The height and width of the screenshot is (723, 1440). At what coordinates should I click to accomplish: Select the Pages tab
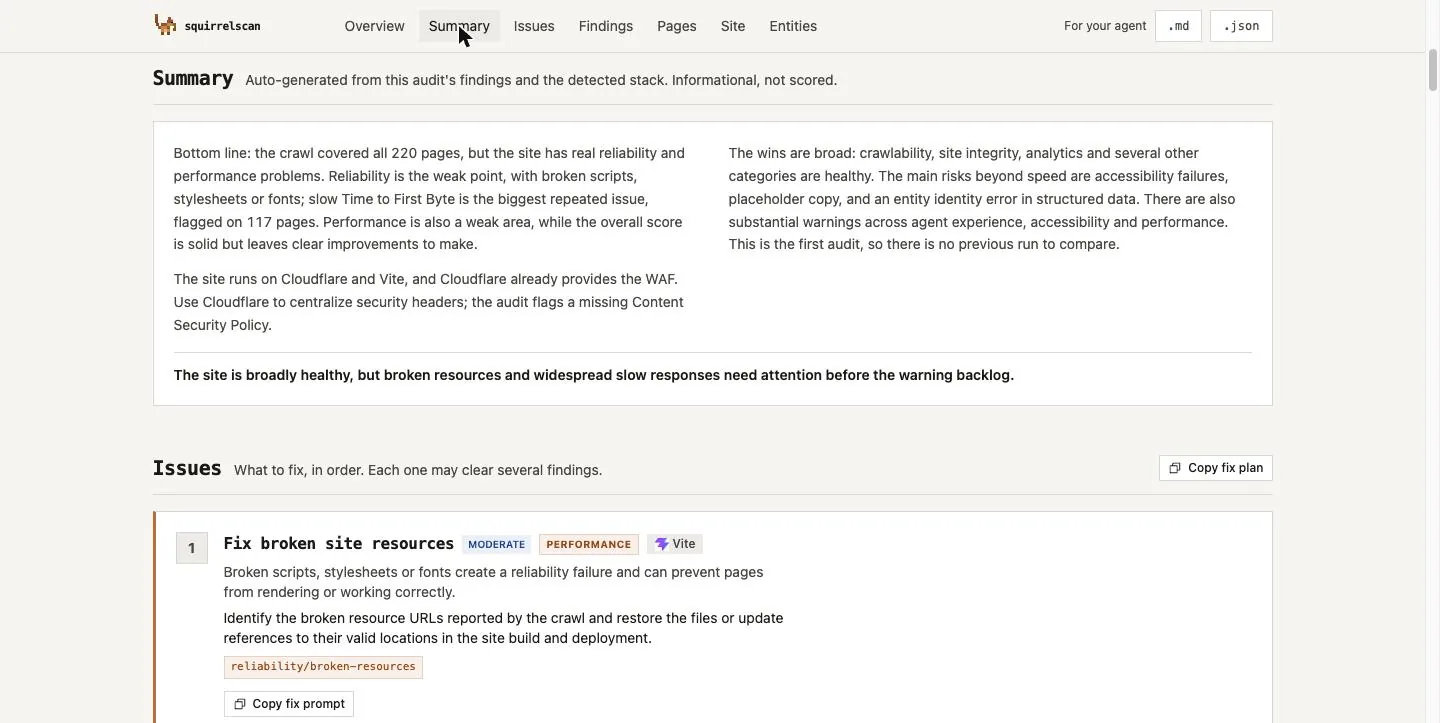click(x=677, y=26)
